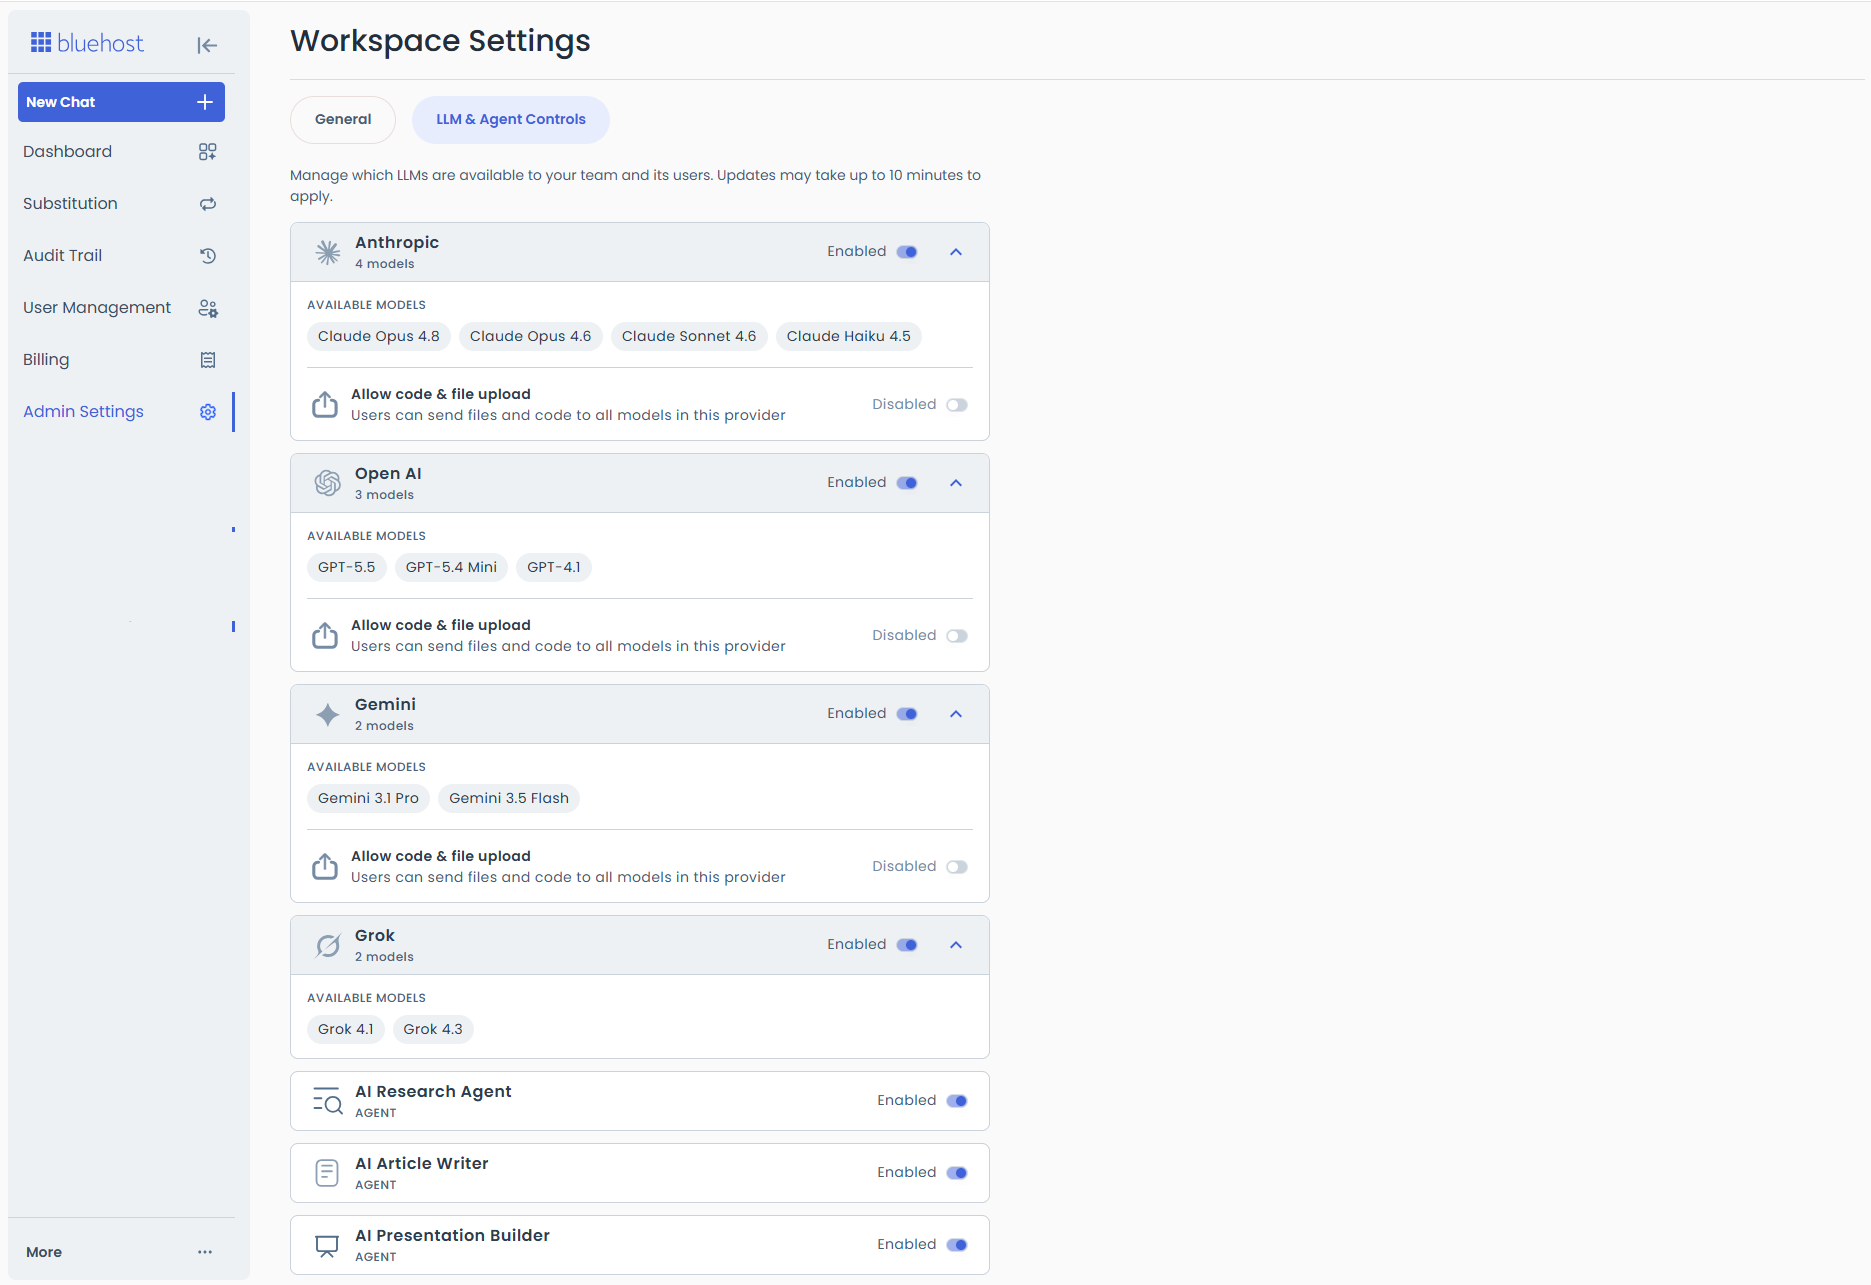Viewport: 1871px width, 1285px height.
Task: Collapse the Gemini section chevron
Action: 956,714
